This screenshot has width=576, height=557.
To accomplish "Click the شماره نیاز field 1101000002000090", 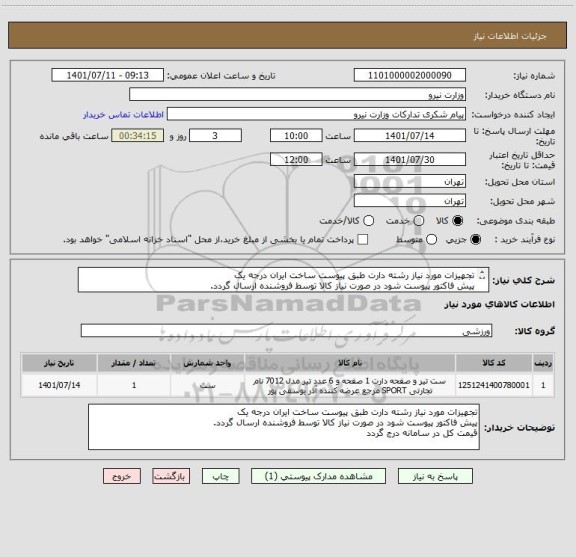I will (410, 75).
